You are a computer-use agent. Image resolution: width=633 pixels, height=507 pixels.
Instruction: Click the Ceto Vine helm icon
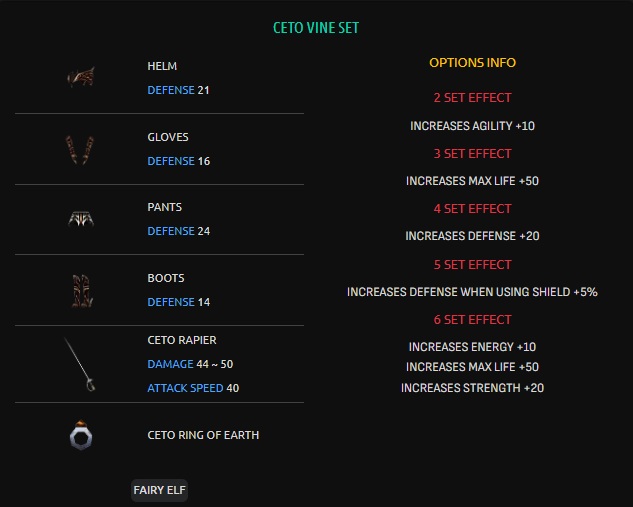(x=81, y=78)
